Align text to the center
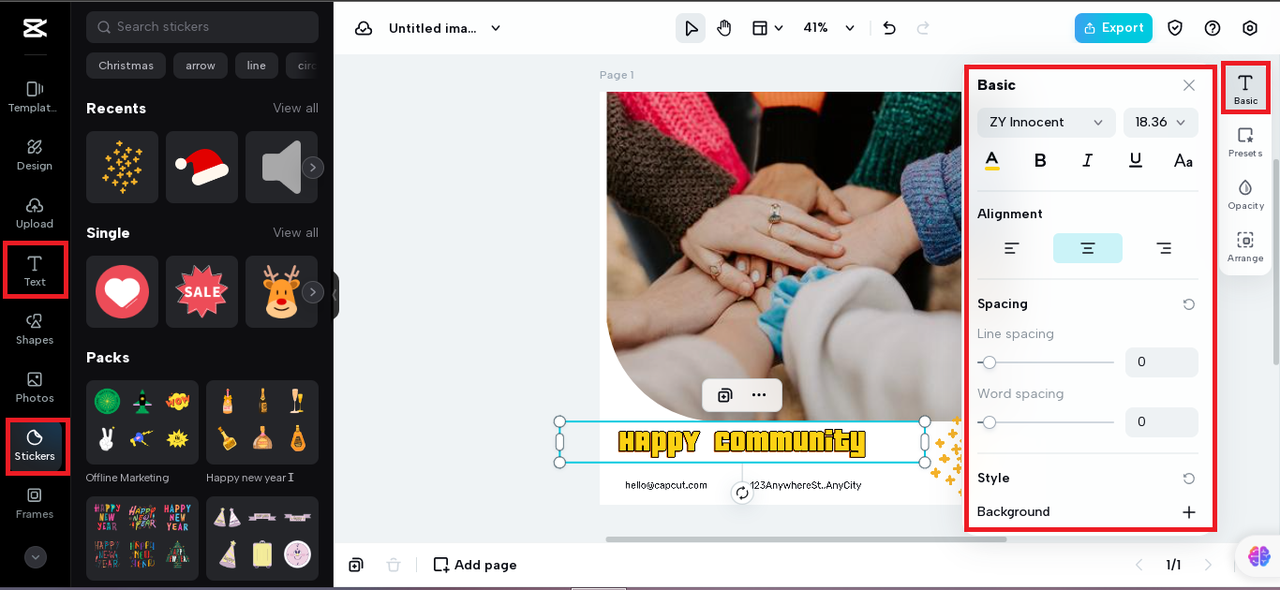 tap(1088, 248)
